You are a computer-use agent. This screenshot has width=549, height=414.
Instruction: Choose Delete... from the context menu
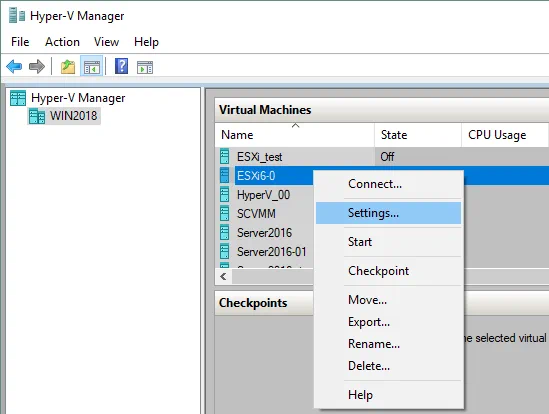click(x=388, y=366)
